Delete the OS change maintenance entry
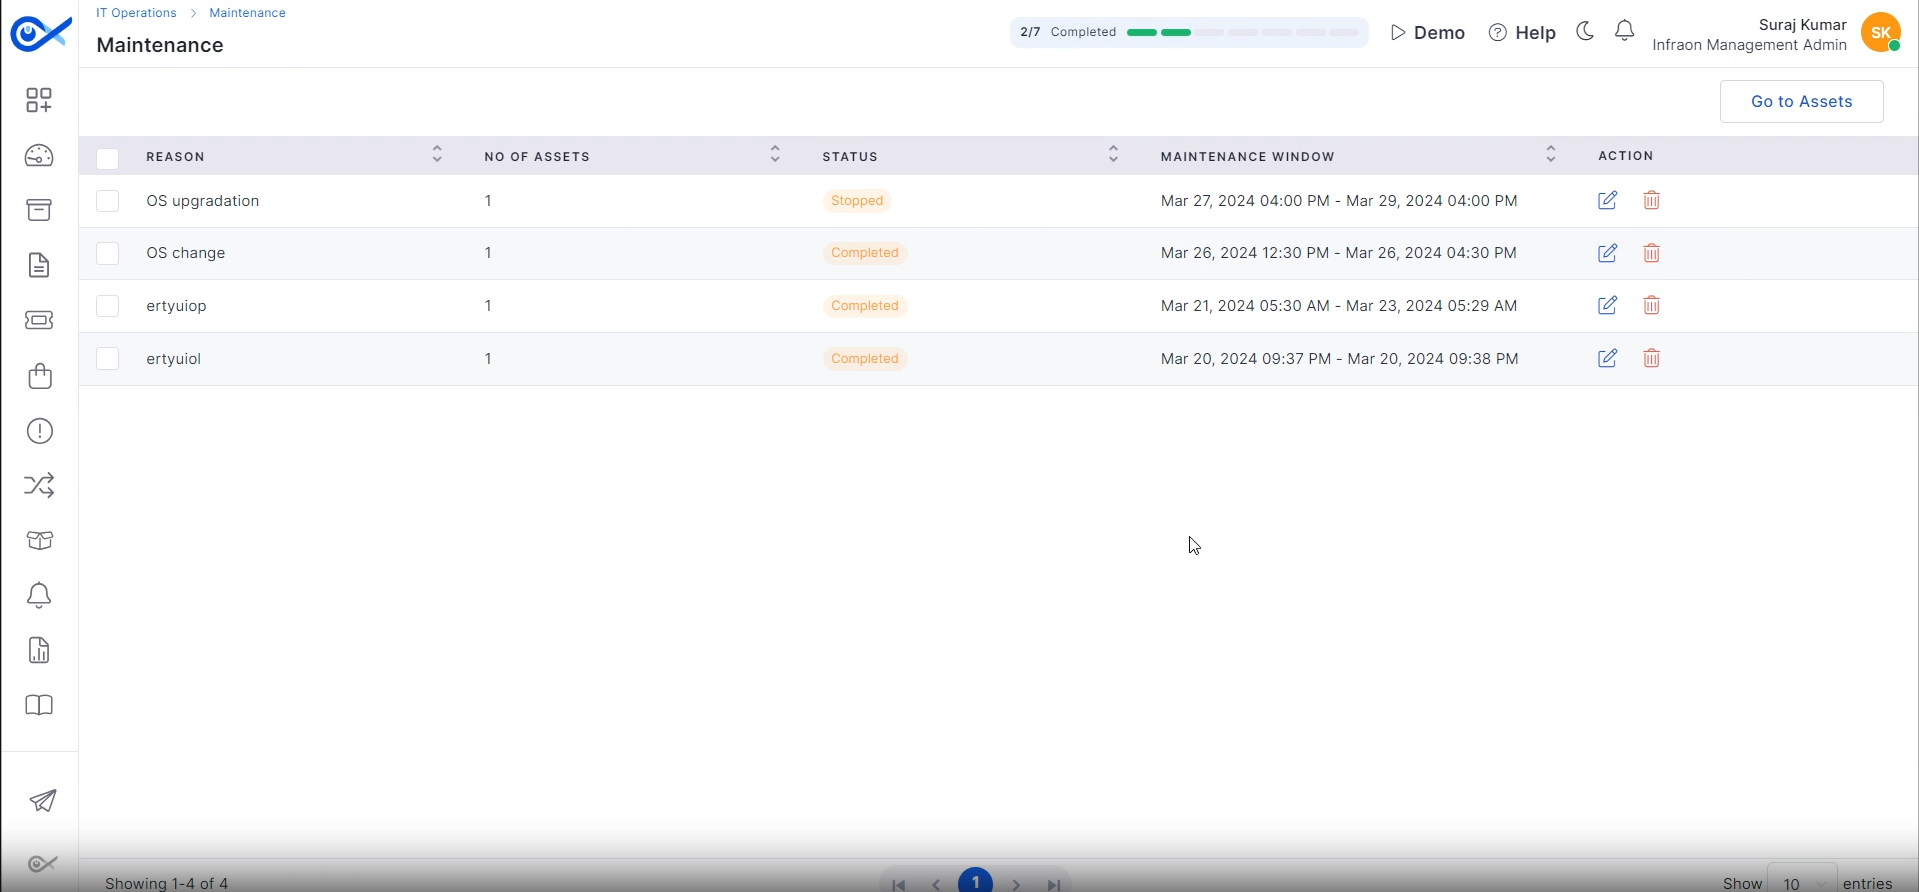The width and height of the screenshot is (1919, 892). coord(1651,253)
